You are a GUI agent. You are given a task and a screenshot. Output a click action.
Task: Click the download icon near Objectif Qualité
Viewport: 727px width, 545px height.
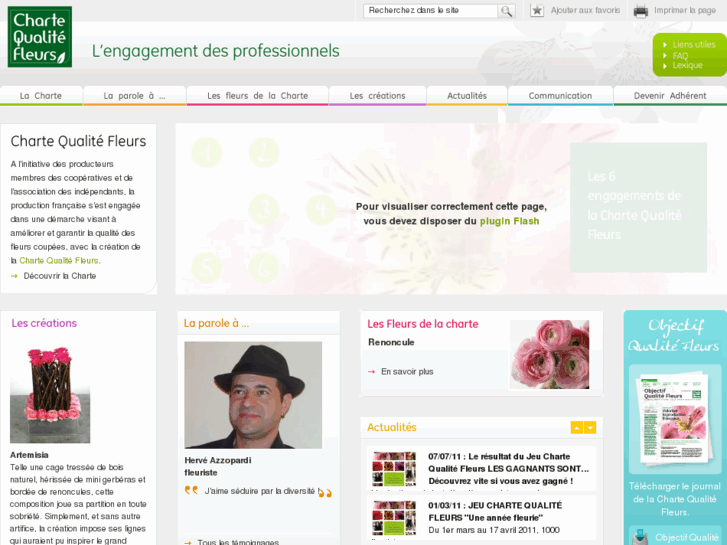pyautogui.click(x=639, y=537)
